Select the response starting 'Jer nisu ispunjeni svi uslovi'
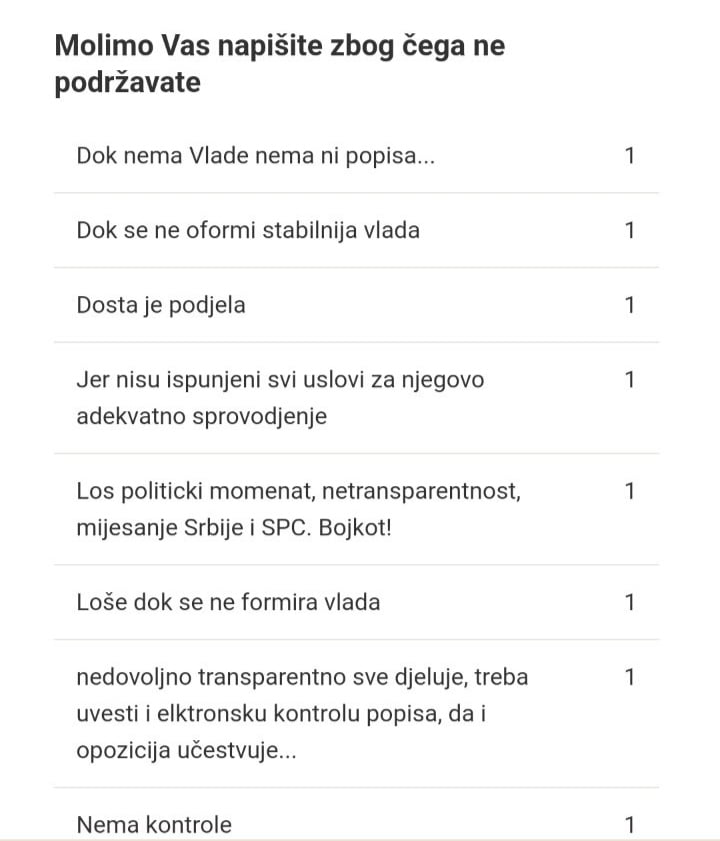 click(280, 380)
